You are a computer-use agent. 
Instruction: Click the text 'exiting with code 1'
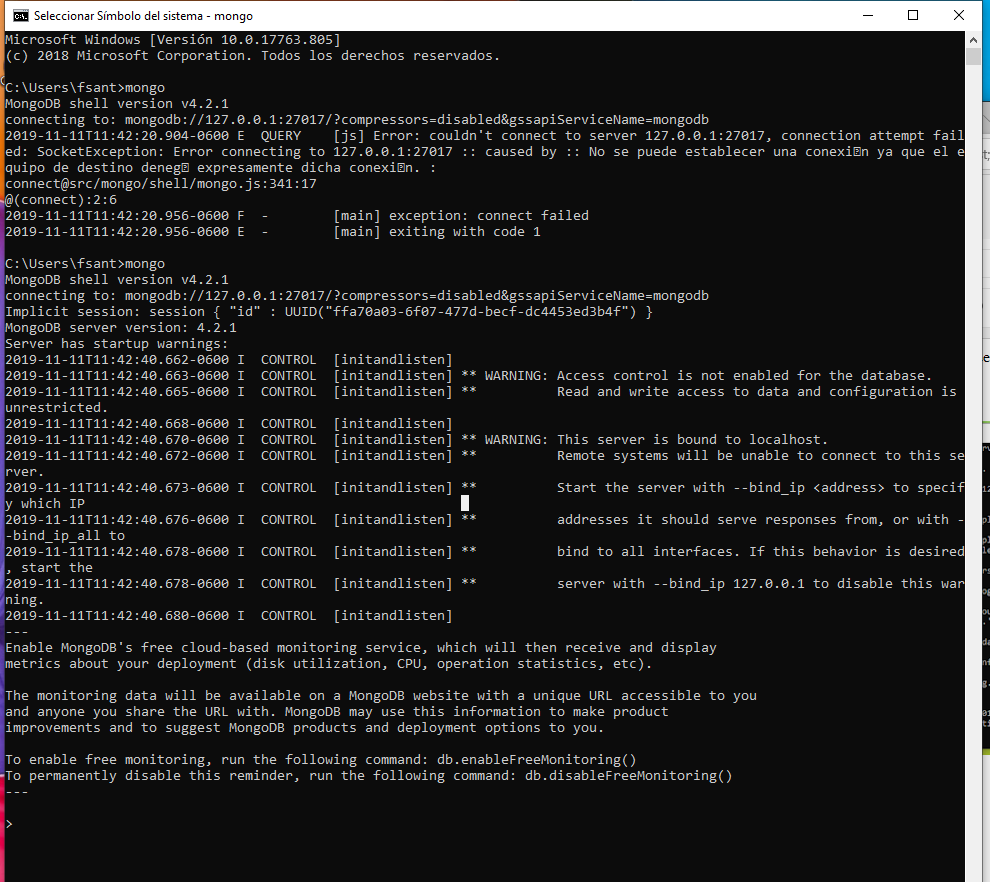pyautogui.click(x=465, y=232)
